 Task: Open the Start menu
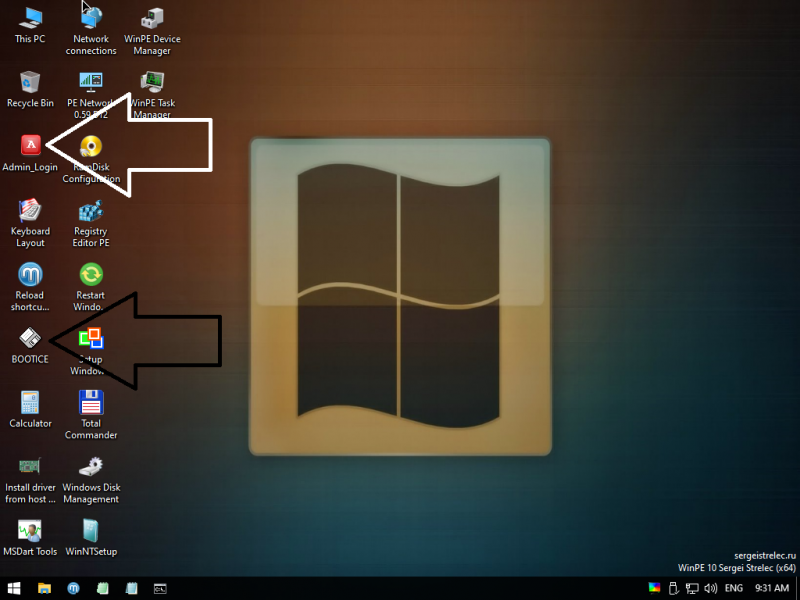coord(14,588)
